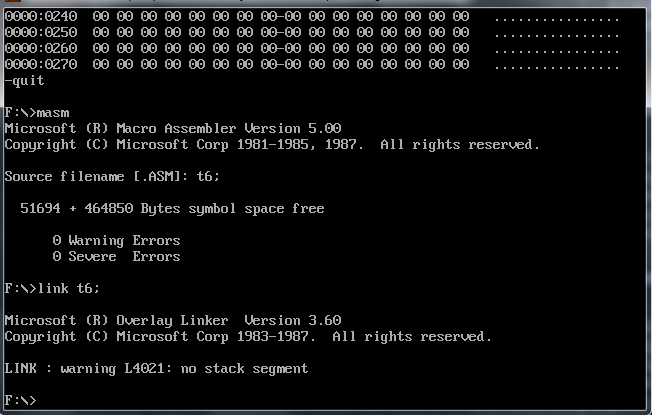Image resolution: width=652 pixels, height=415 pixels.
Task: Click the 1981-1985, 1987 Microsoft copyright line
Action: click(x=272, y=145)
